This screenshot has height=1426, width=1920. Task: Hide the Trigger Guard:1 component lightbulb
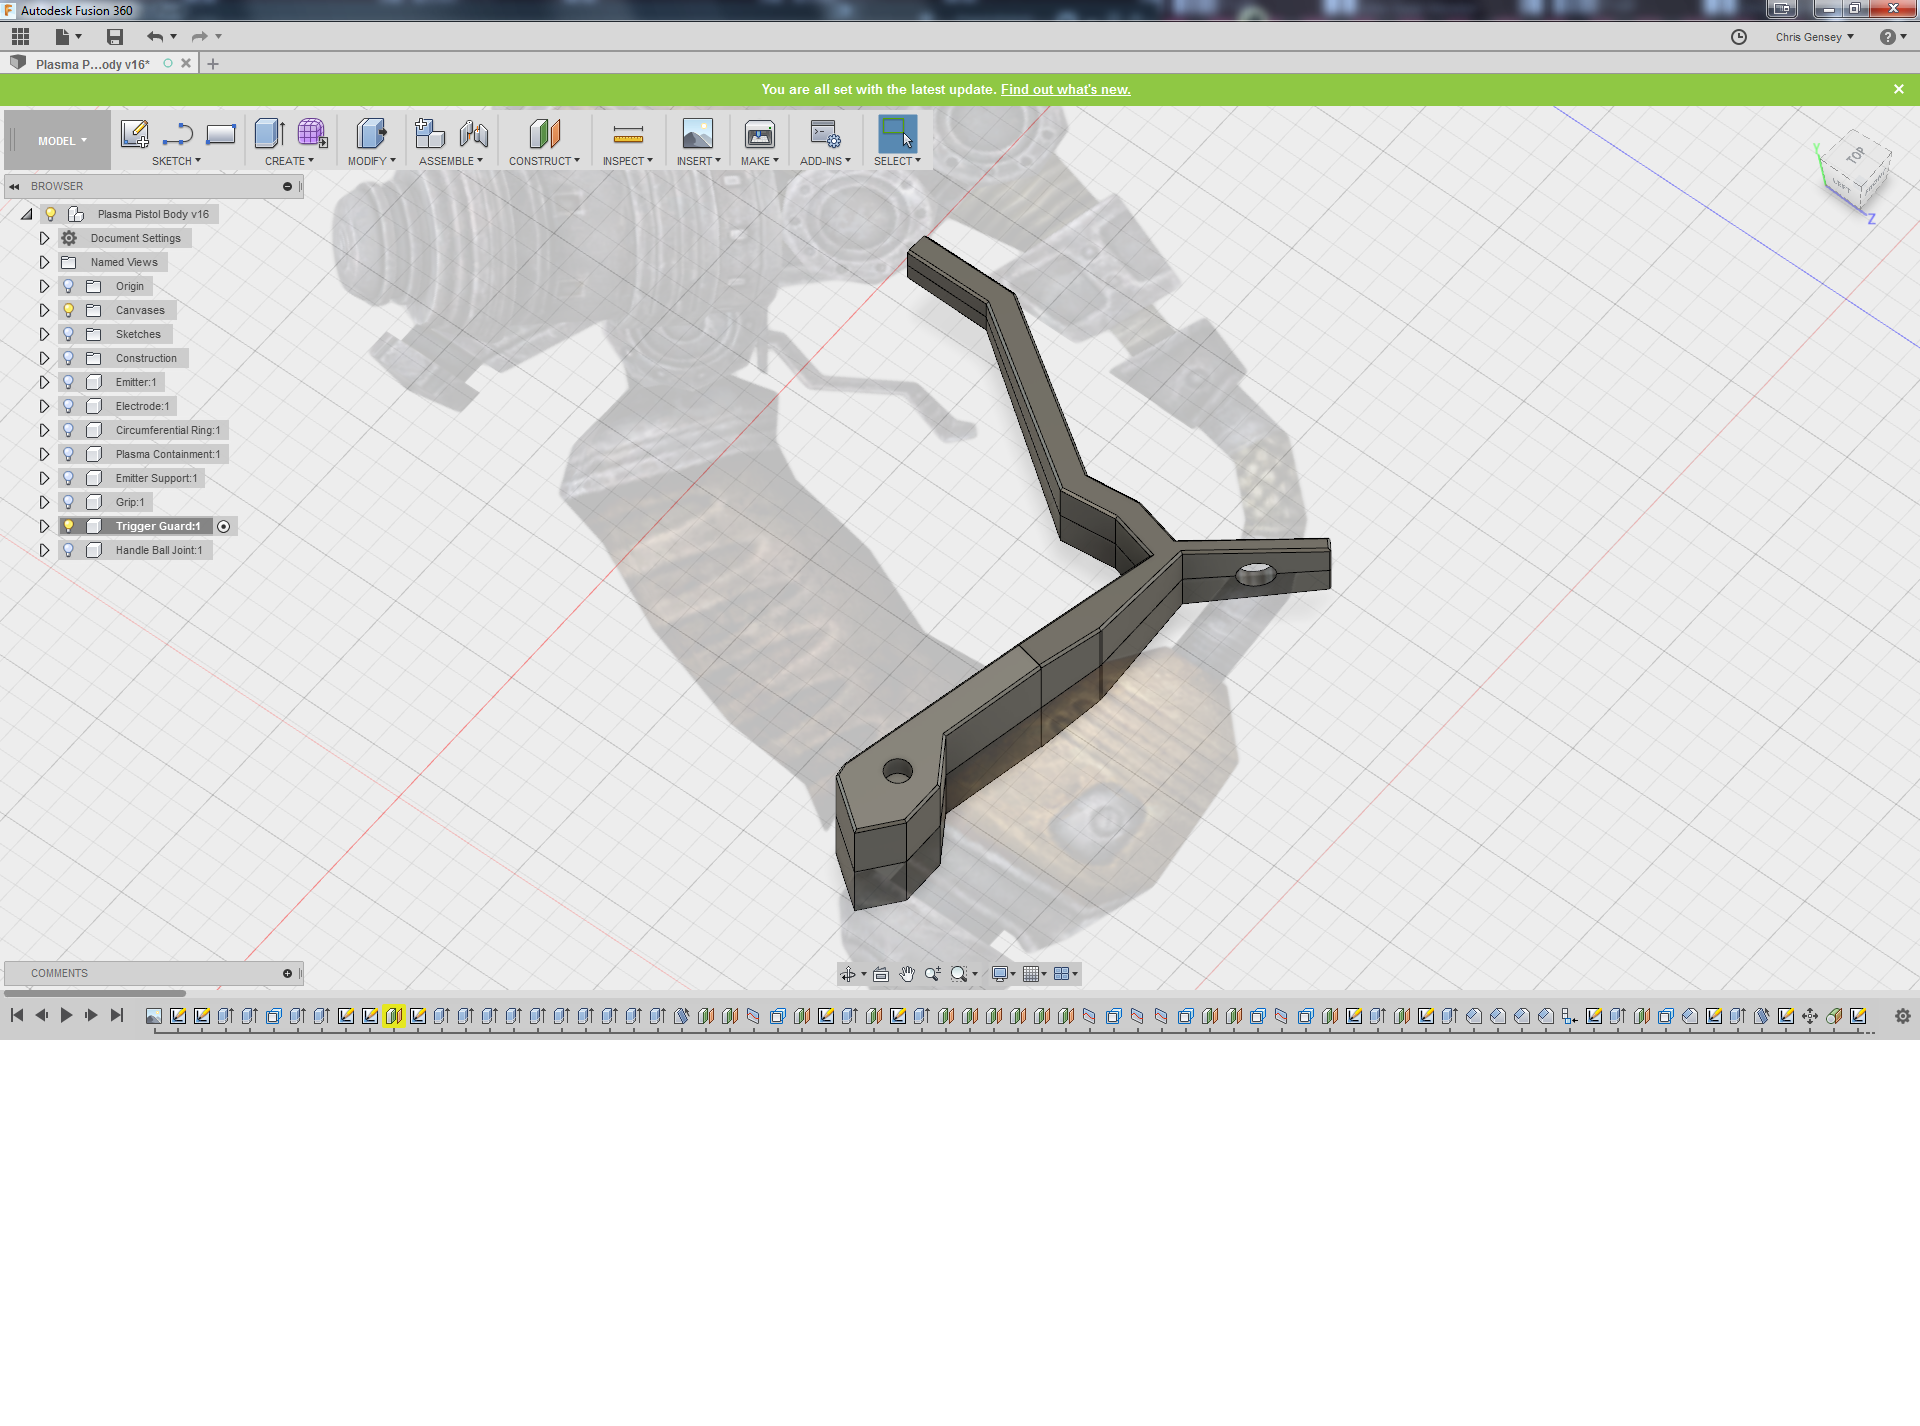[68, 526]
